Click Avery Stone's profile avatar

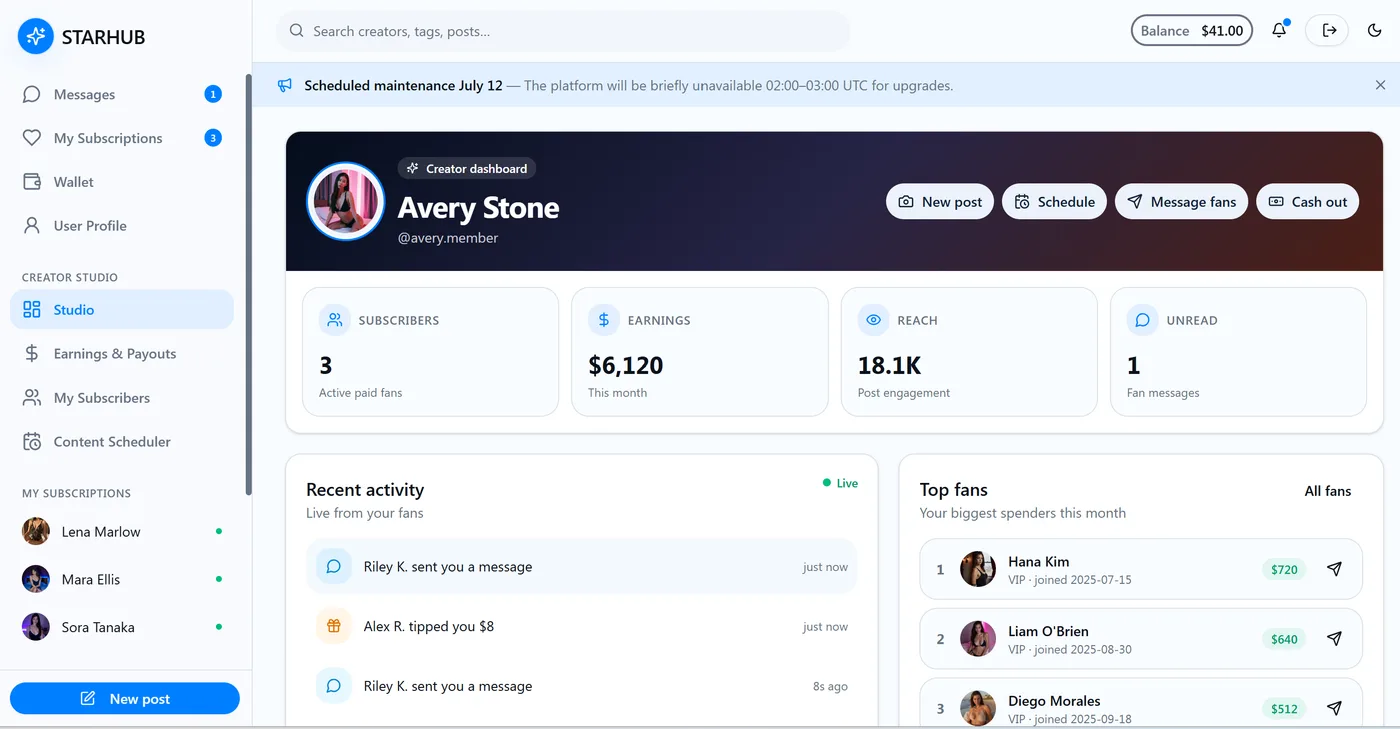[x=346, y=201]
